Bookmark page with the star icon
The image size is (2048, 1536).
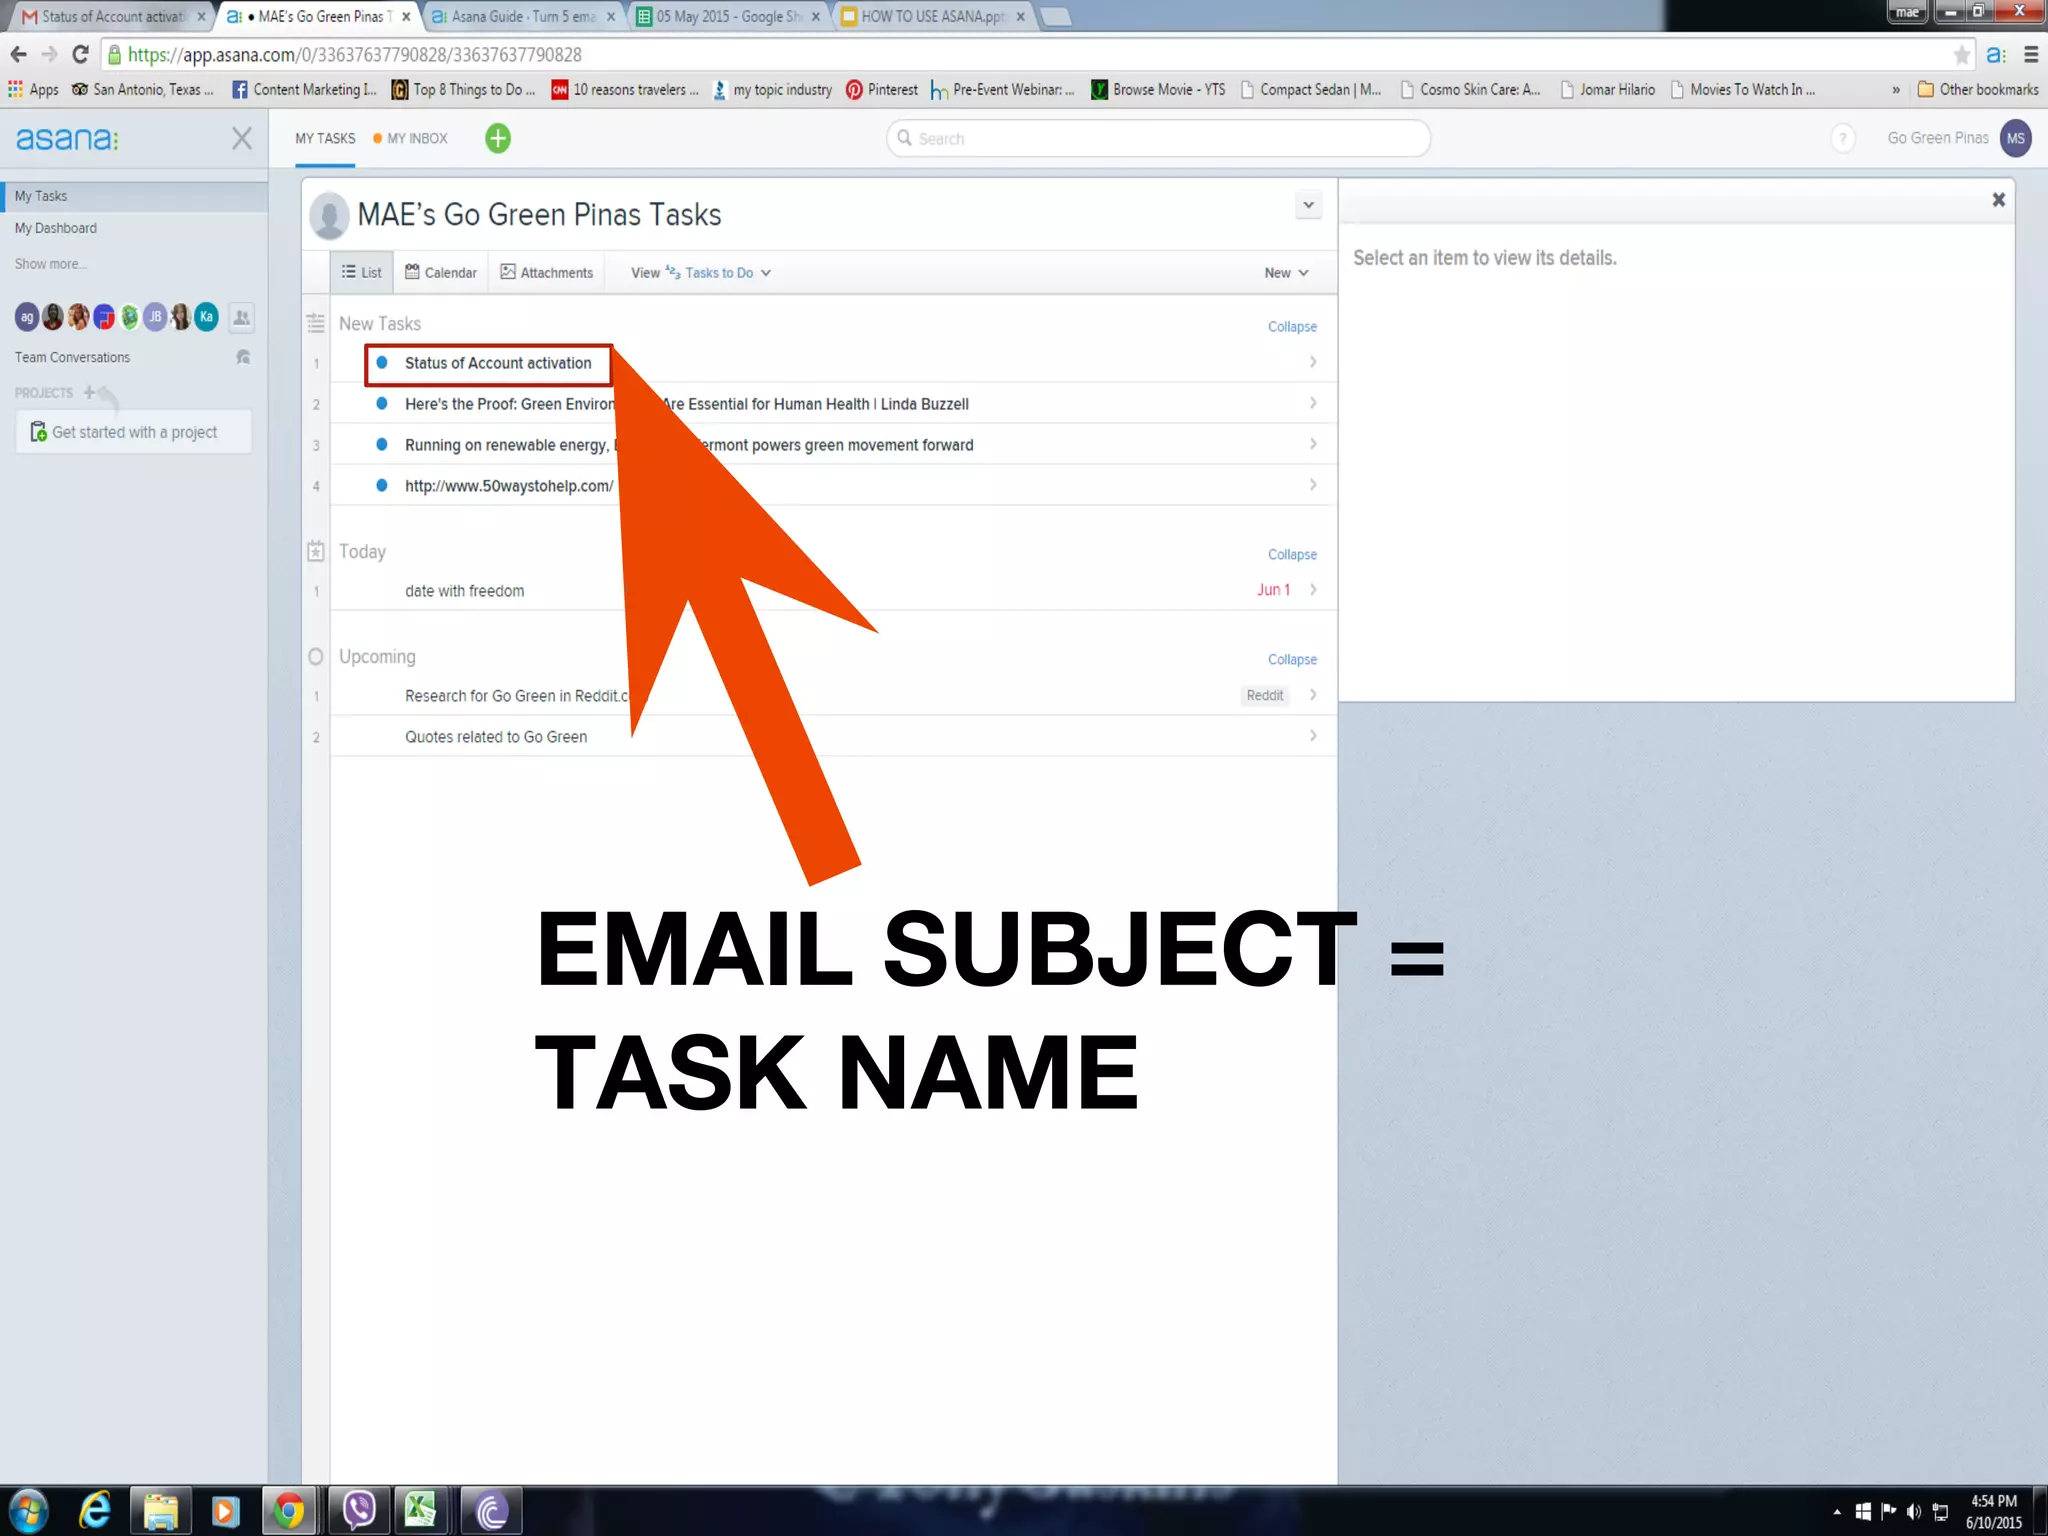pyautogui.click(x=1962, y=55)
